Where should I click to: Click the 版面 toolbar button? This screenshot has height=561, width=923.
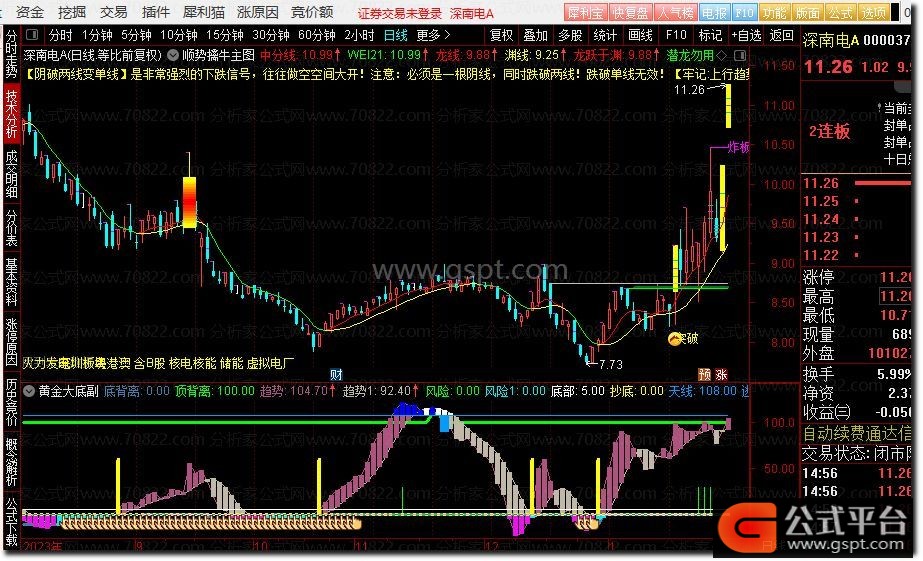point(807,12)
